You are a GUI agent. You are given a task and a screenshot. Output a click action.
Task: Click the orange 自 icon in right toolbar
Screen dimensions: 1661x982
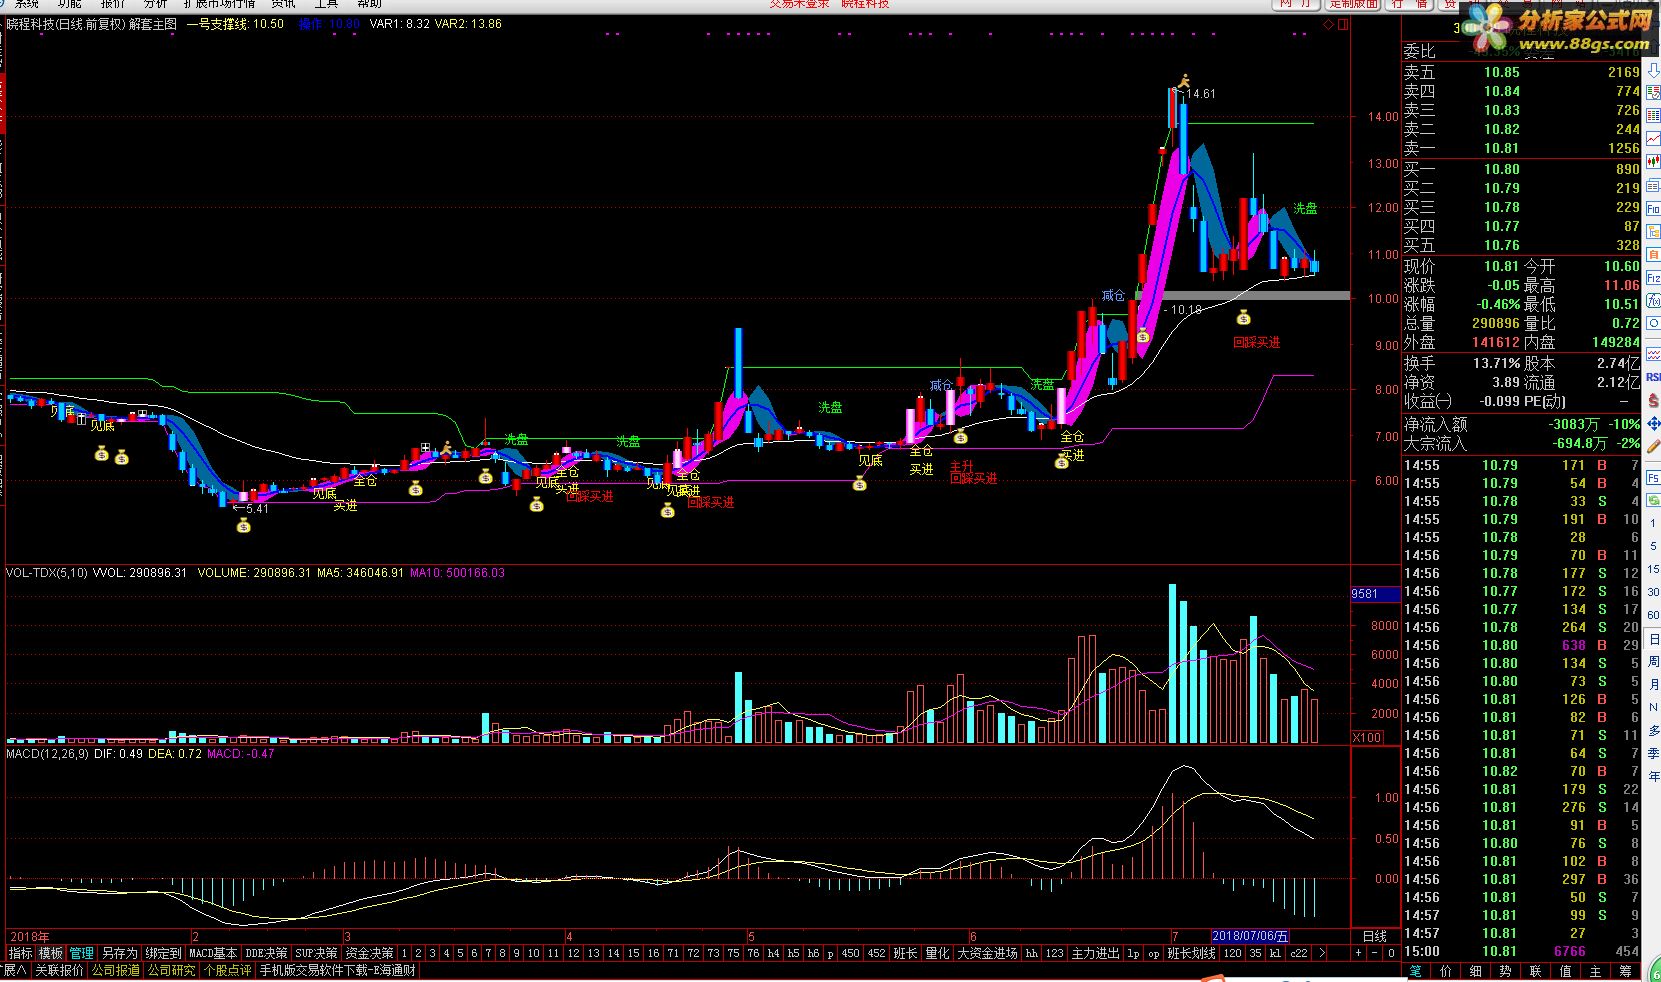coord(1652,254)
